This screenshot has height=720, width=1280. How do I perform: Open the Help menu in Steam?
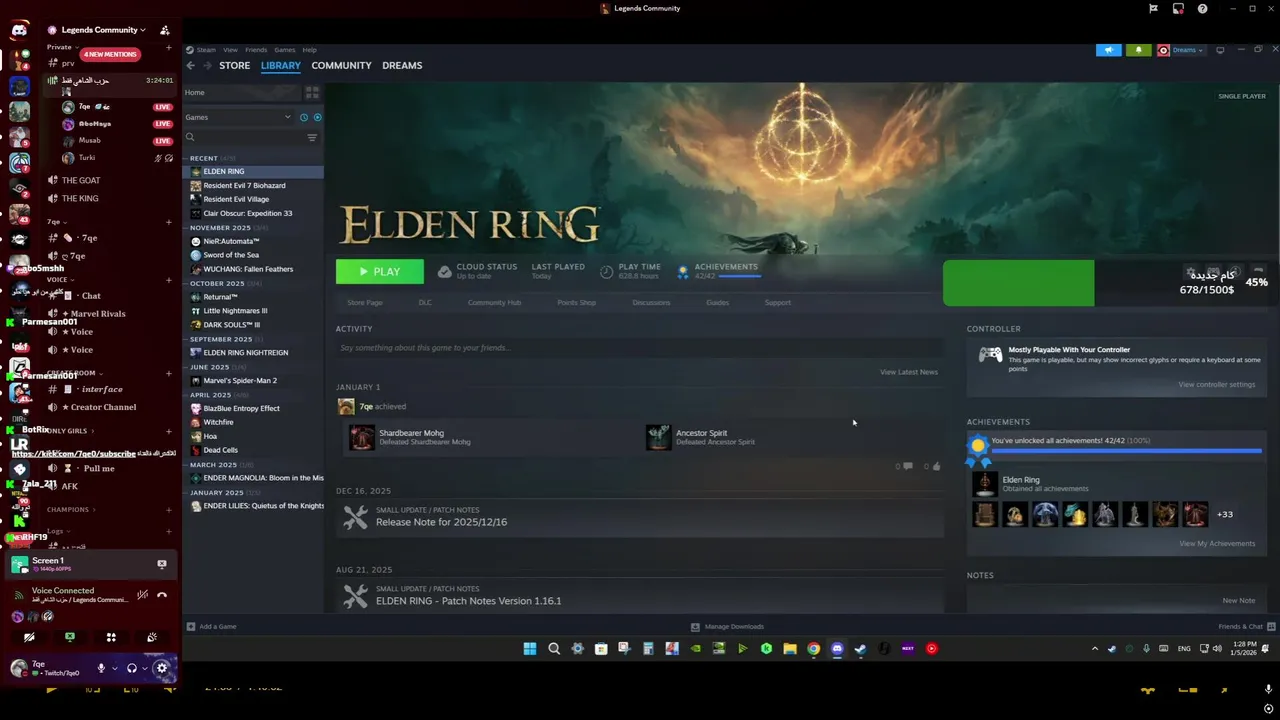(x=310, y=49)
